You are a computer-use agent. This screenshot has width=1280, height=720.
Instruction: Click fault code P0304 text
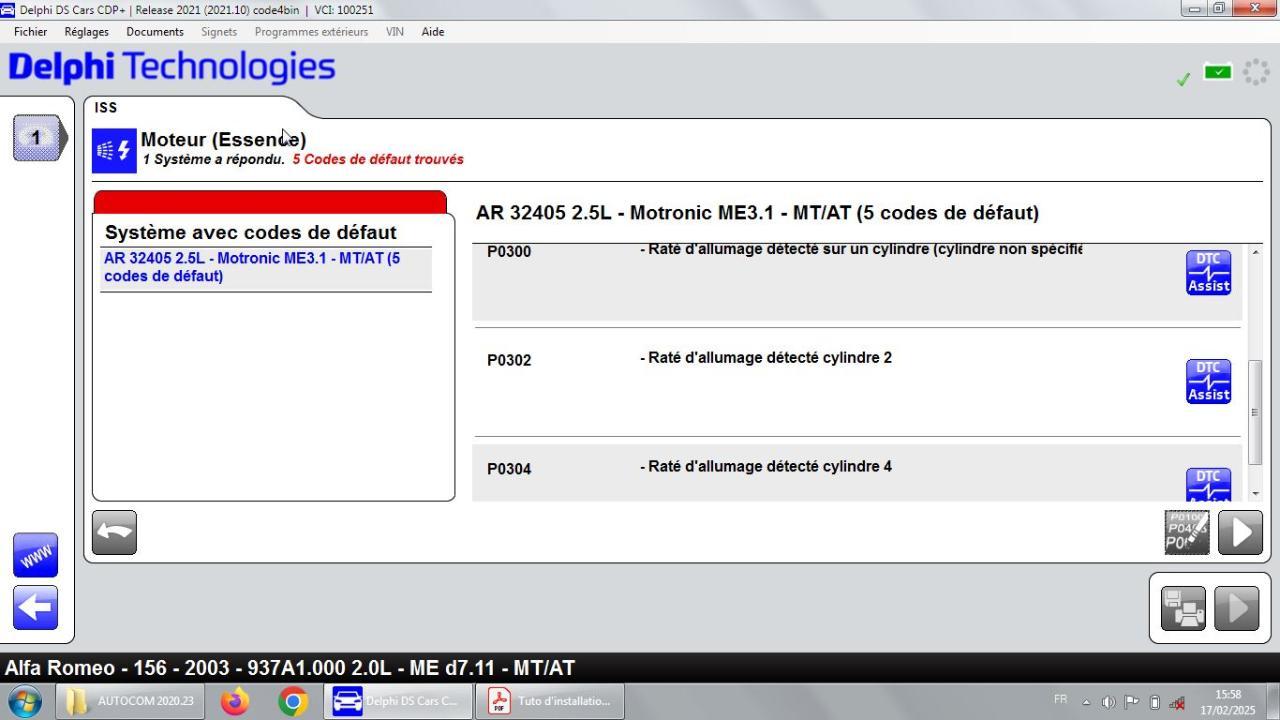pyautogui.click(x=509, y=469)
